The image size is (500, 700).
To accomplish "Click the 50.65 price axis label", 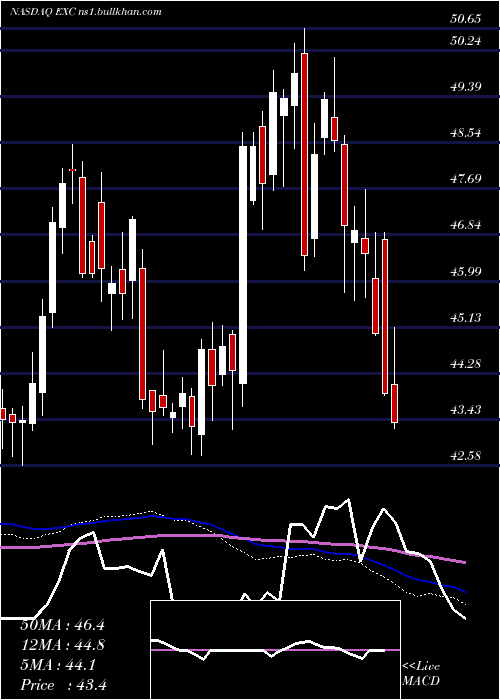I will 466,19.
